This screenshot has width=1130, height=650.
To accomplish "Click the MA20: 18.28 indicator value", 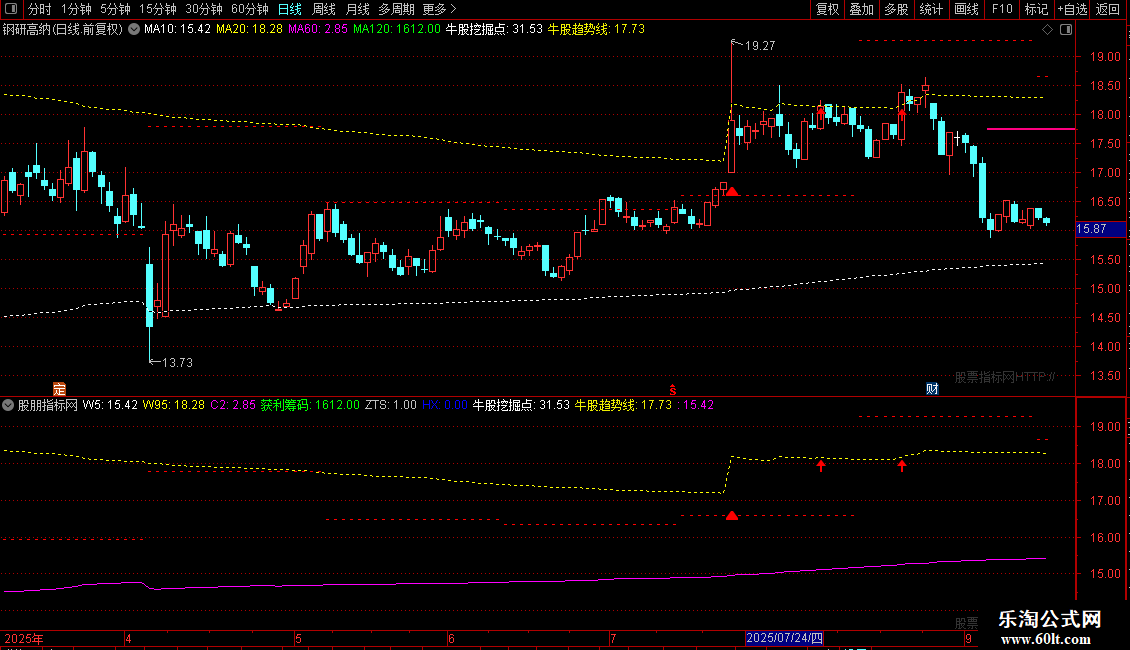I will [249, 30].
